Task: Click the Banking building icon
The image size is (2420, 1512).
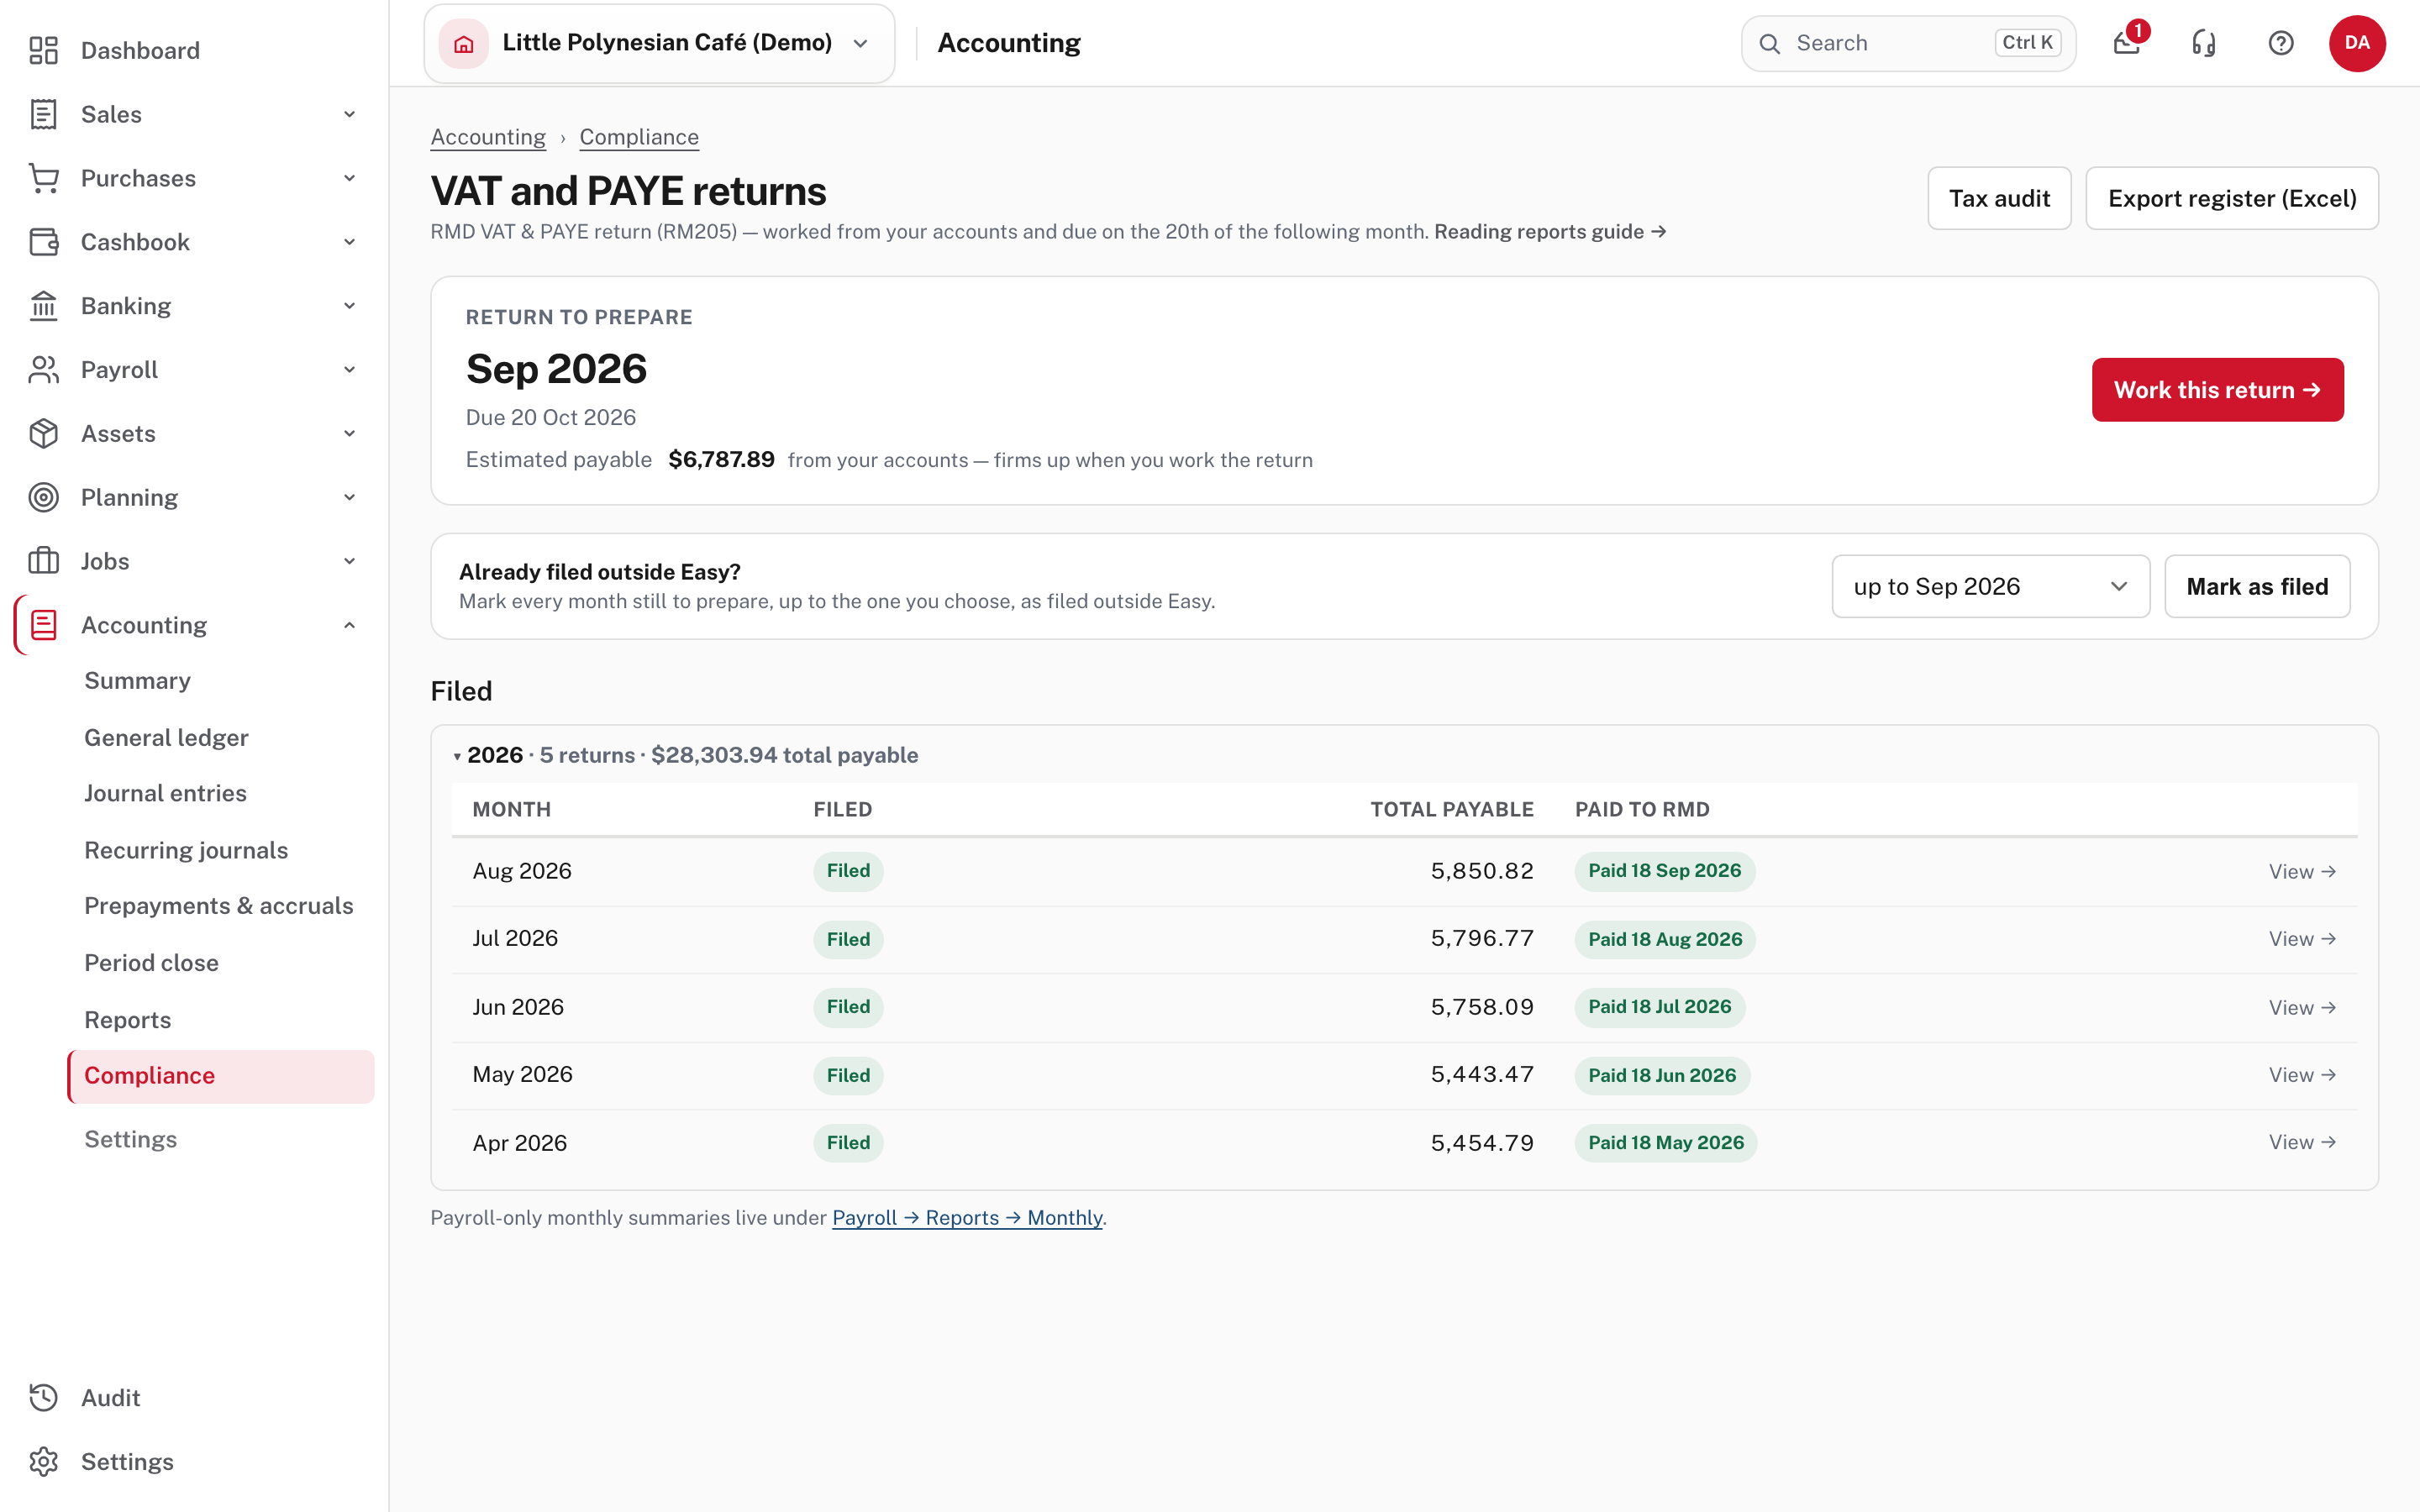Action: coord(43,306)
